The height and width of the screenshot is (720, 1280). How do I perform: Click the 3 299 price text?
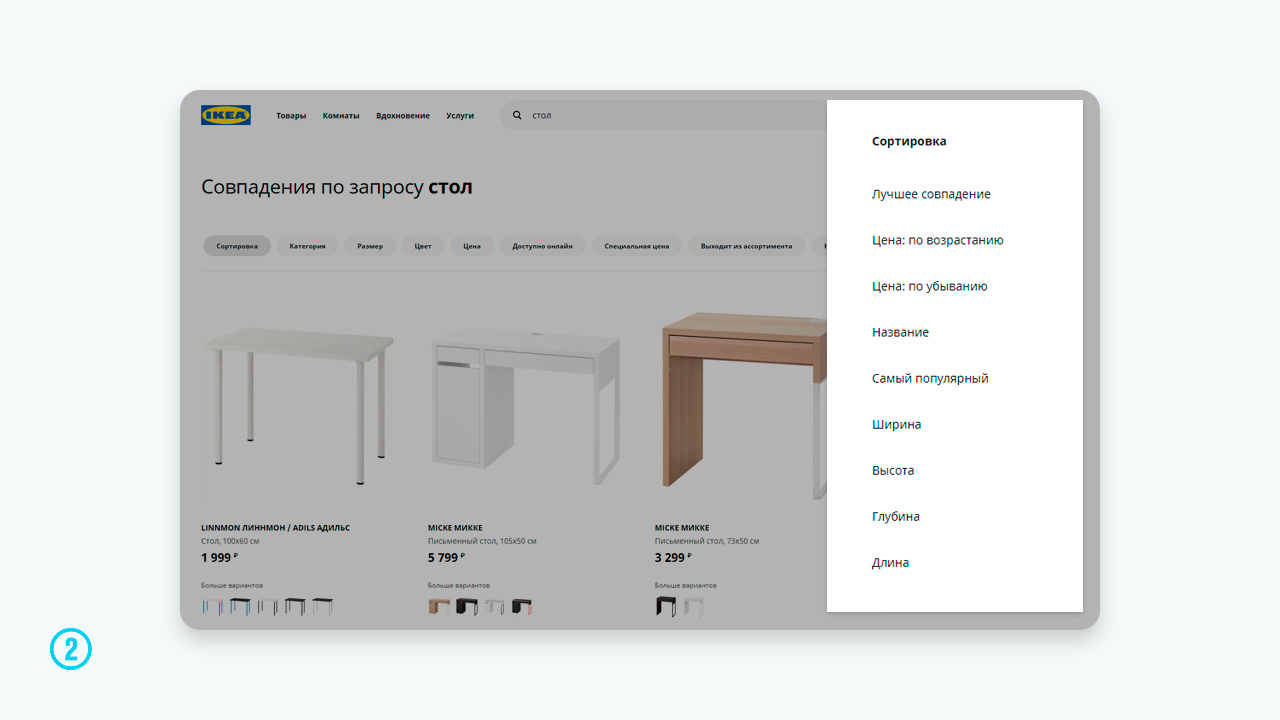click(x=673, y=558)
